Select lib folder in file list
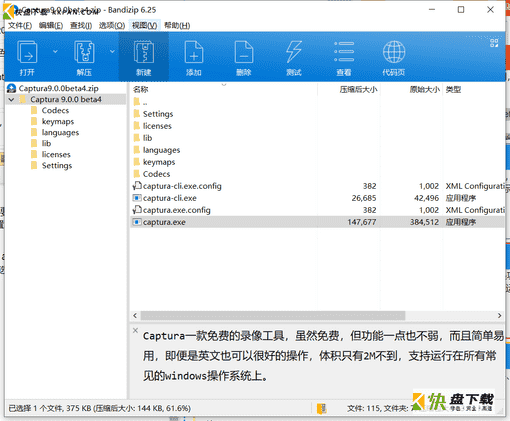510x421 pixels. (147, 138)
